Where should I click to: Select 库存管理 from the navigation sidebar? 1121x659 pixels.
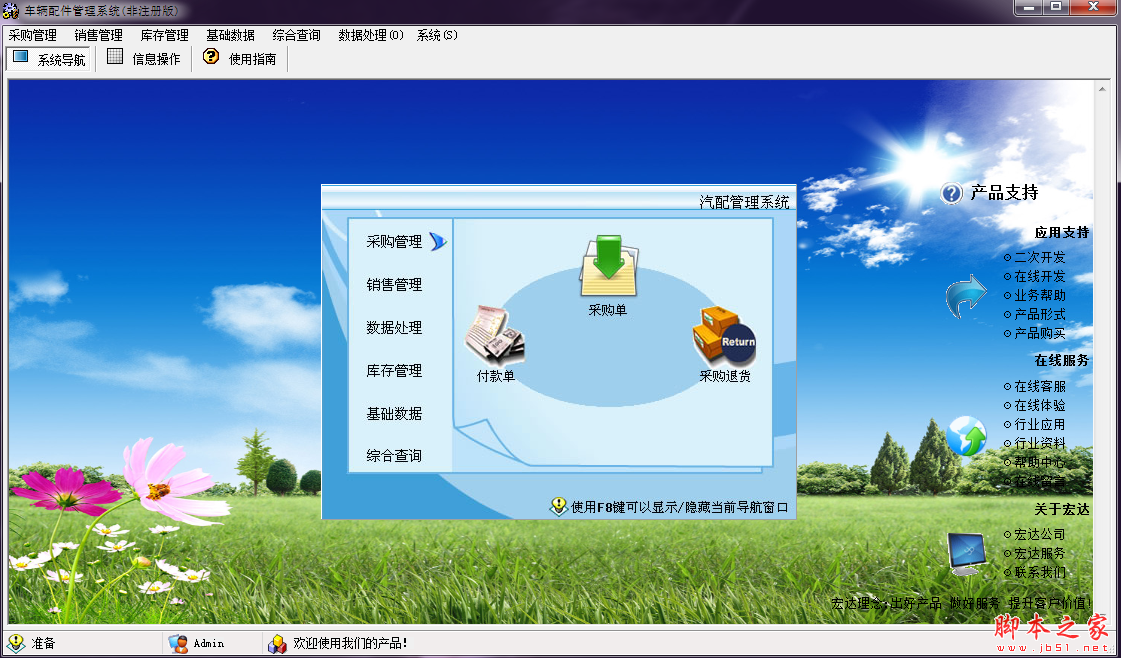pyautogui.click(x=393, y=370)
